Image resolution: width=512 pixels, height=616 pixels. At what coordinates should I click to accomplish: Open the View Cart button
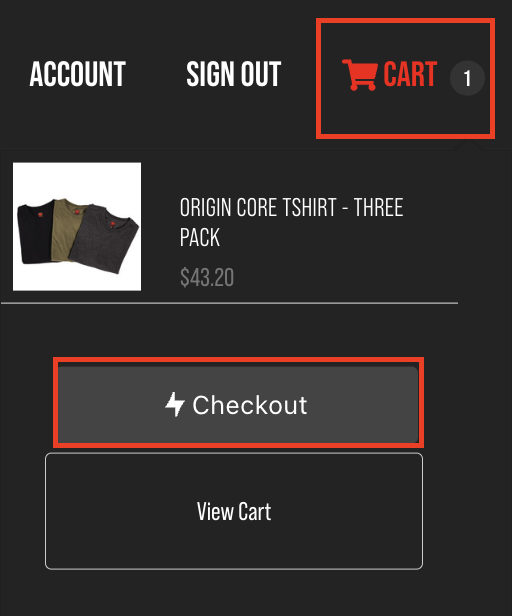point(234,511)
